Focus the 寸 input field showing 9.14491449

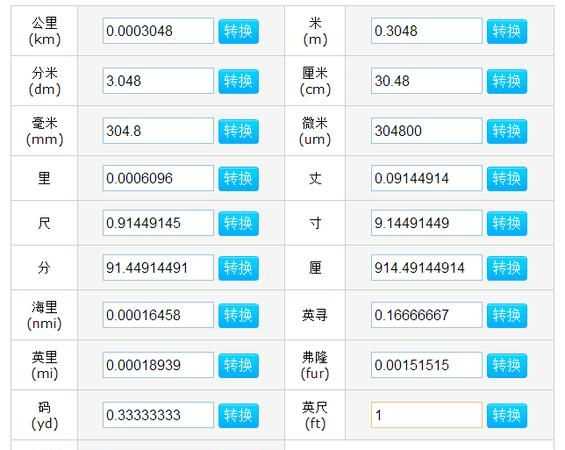[x=427, y=223]
